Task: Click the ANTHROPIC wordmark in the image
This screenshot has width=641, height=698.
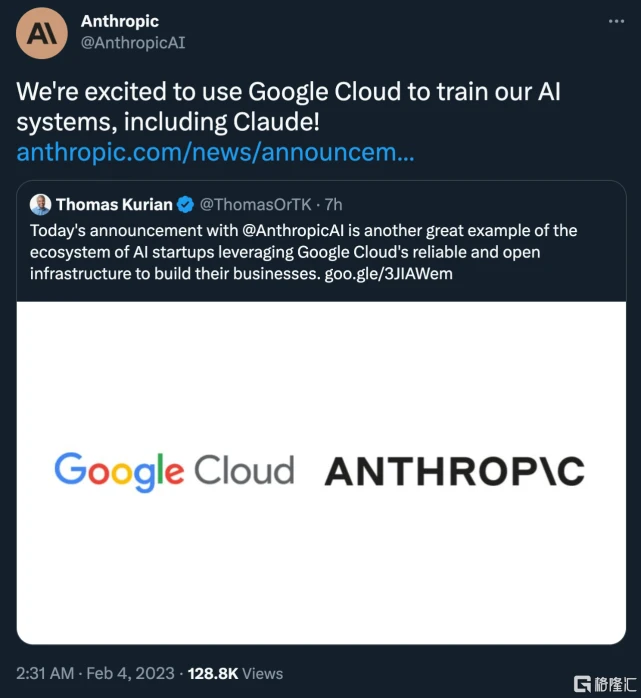Action: (455, 471)
